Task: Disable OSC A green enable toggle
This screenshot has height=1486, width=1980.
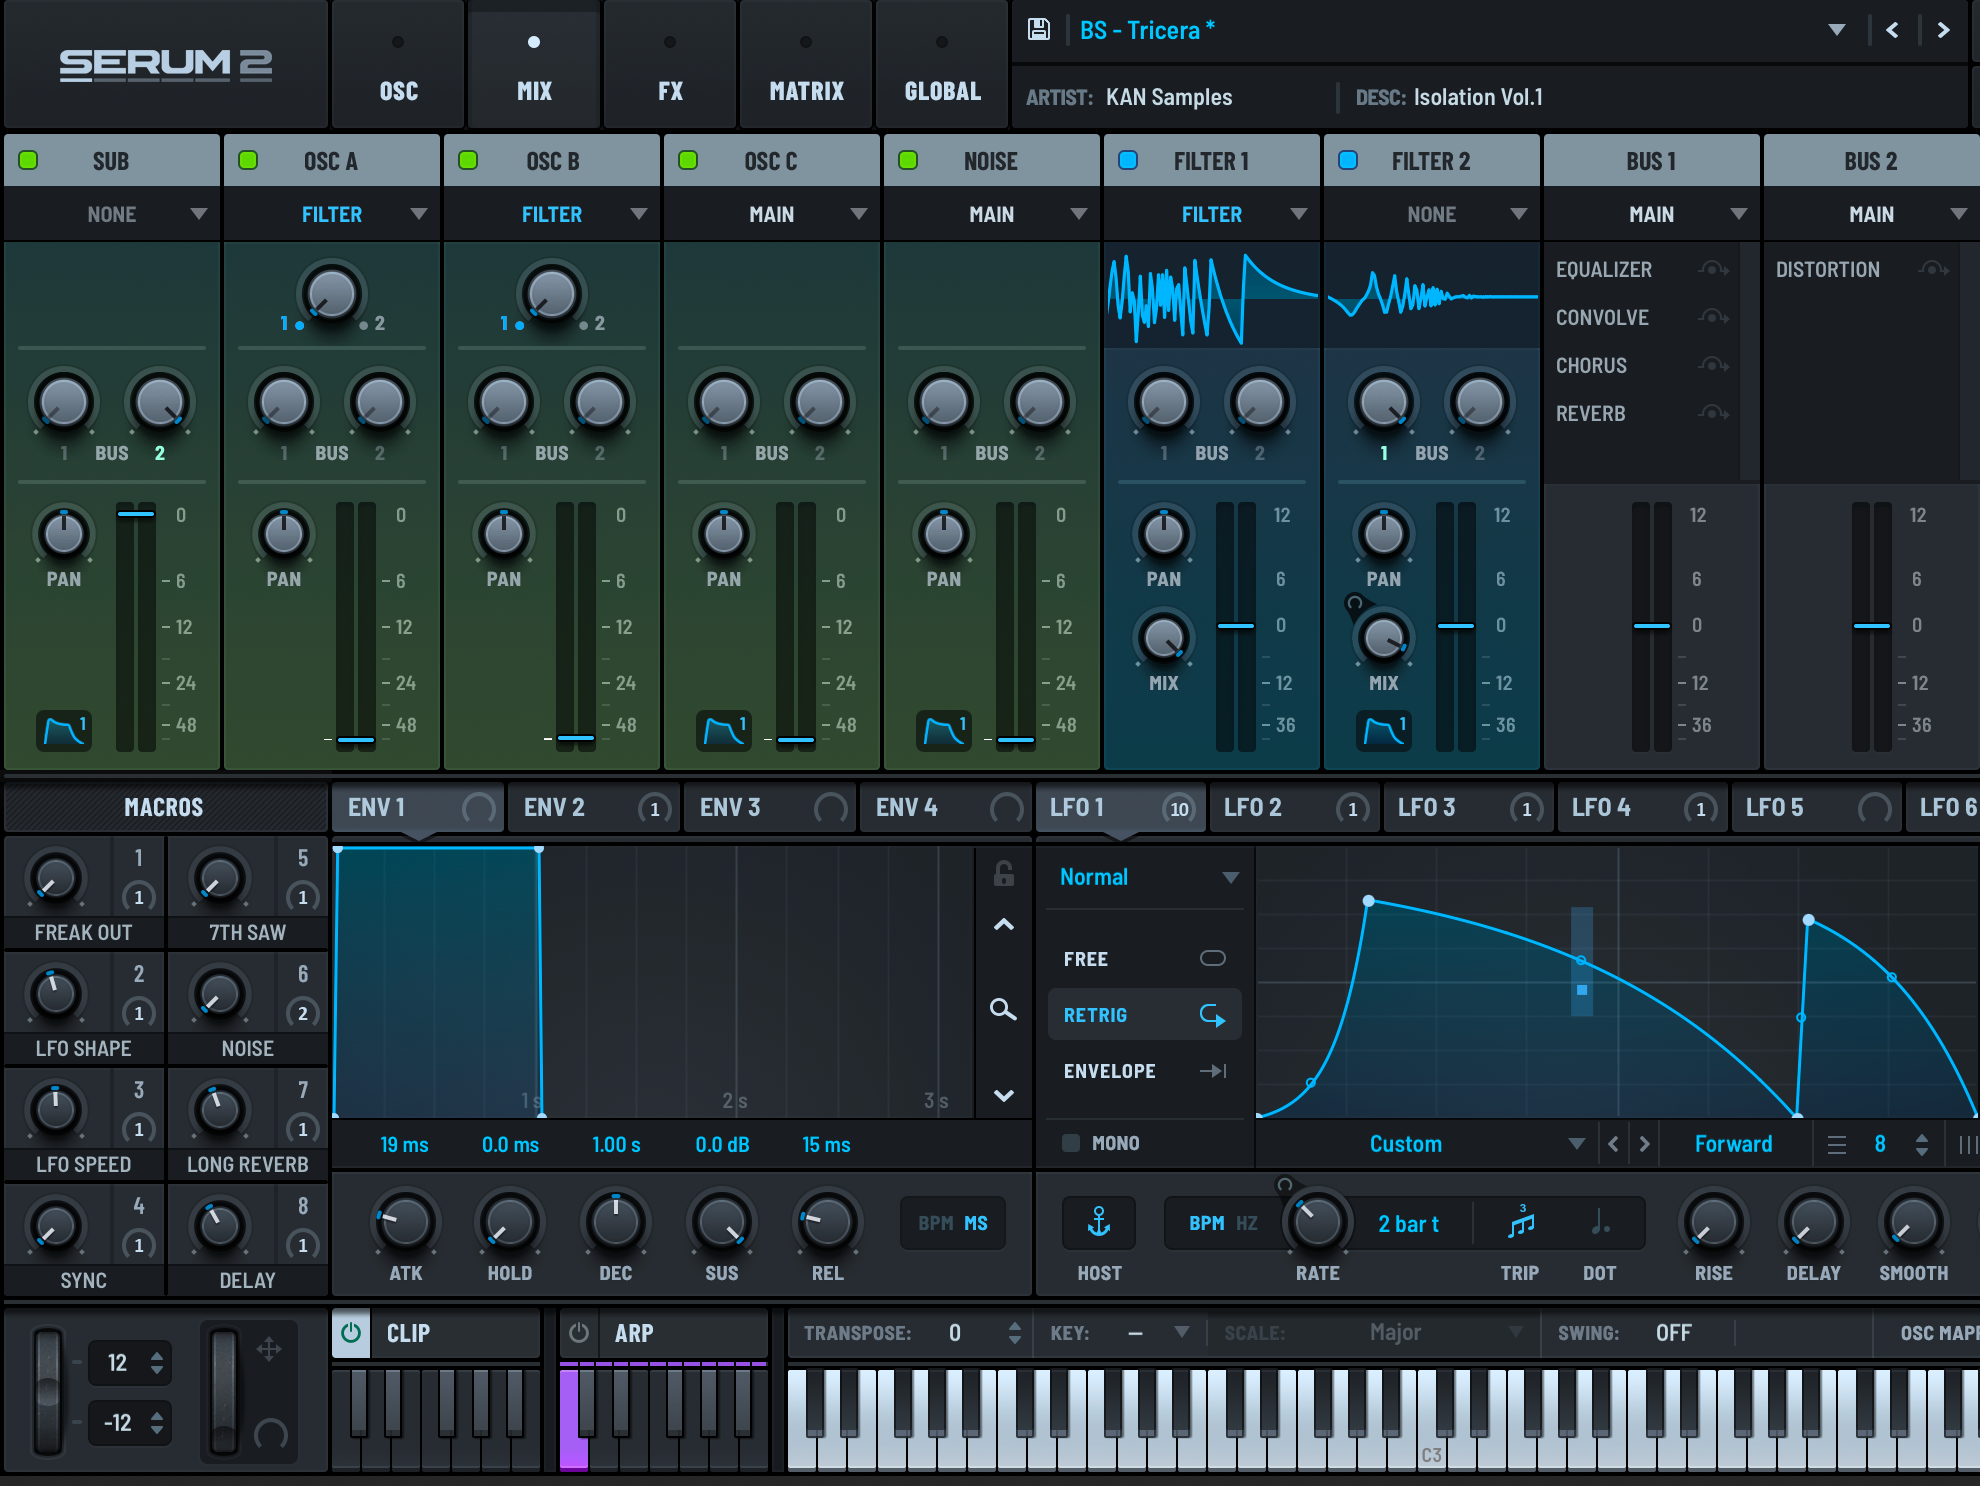Action: (x=248, y=160)
